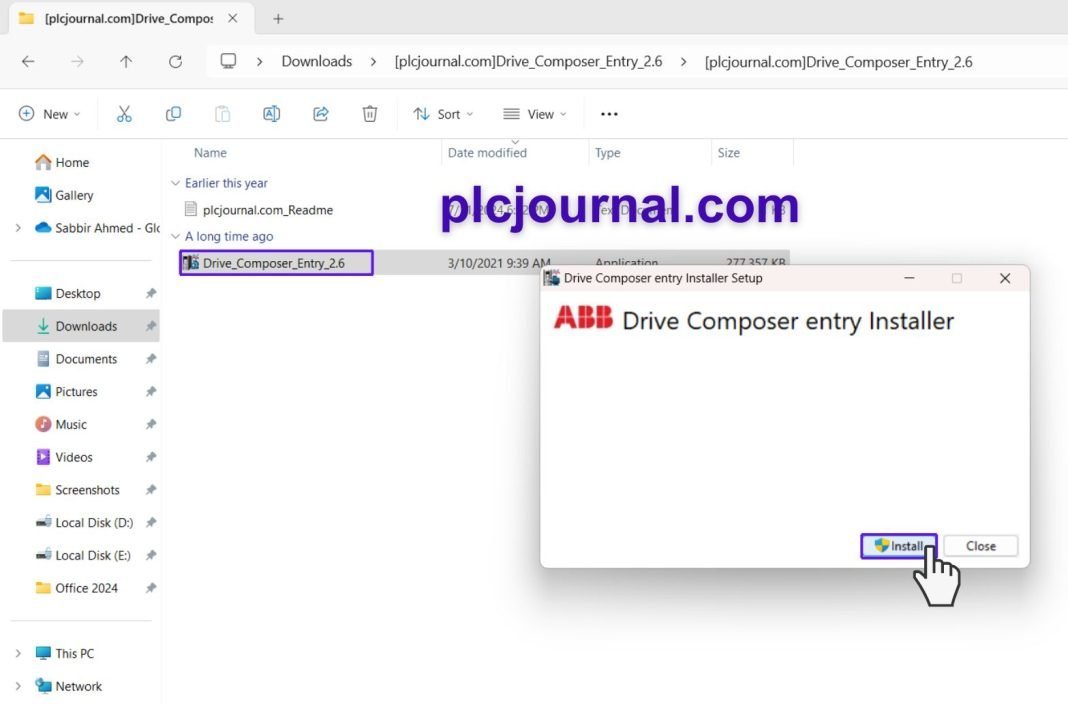Open the View options dropdown
Image resolution: width=1068 pixels, height=704 pixels.
[x=534, y=113]
